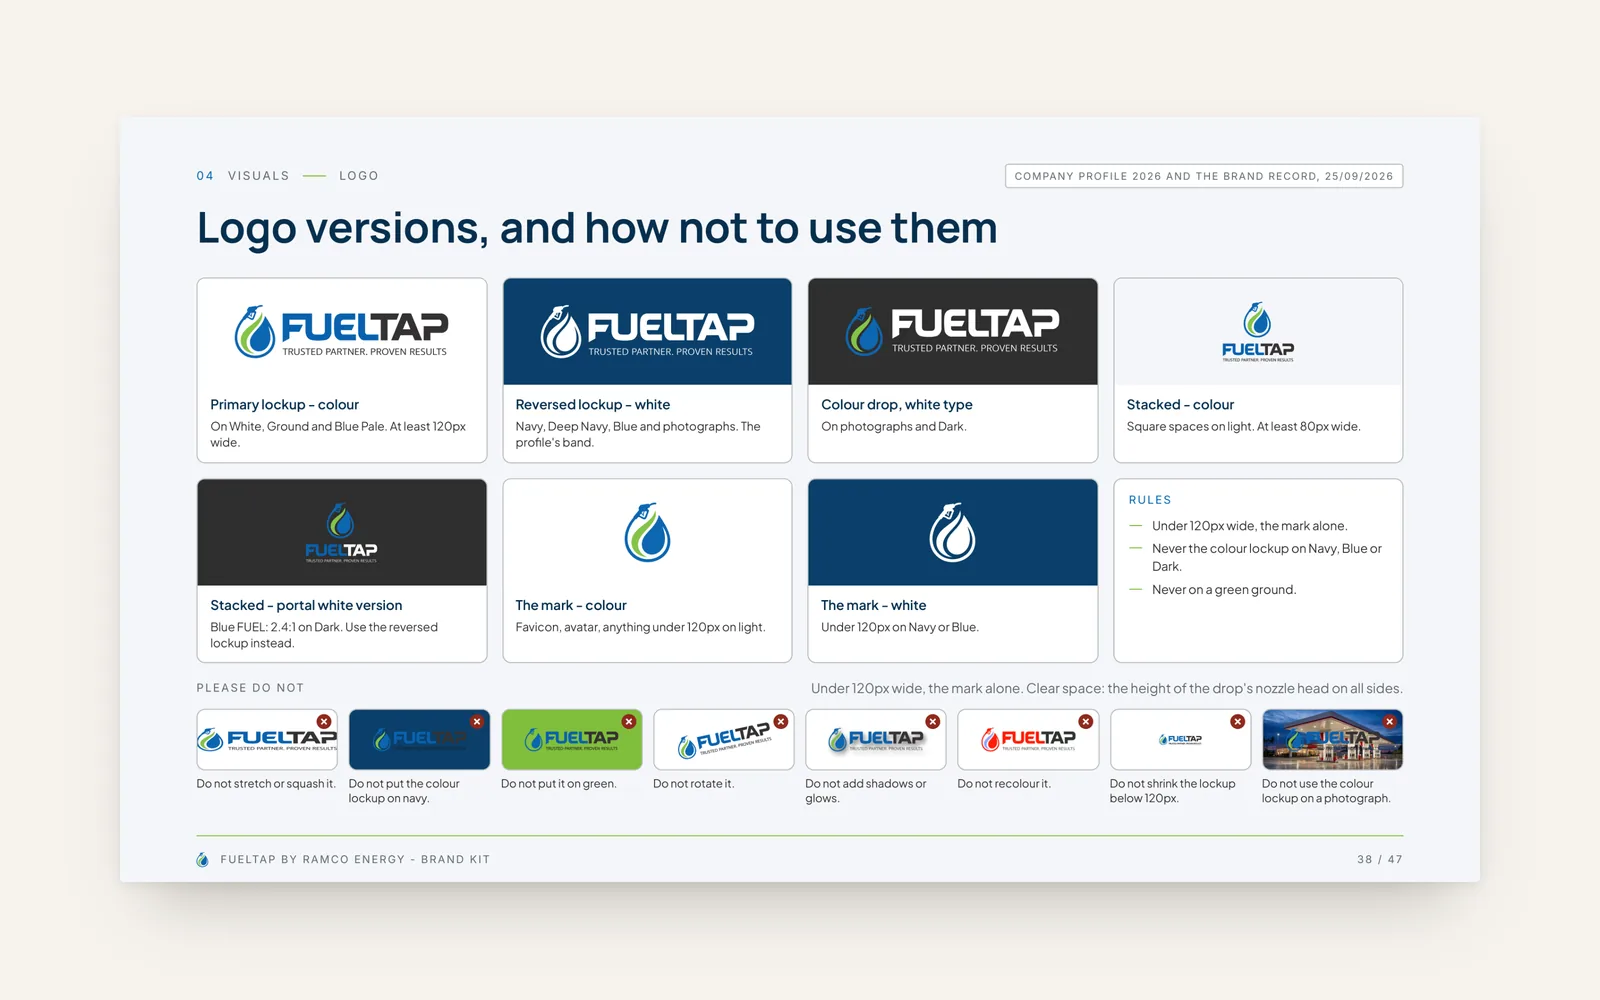Click red X on rotated logo example
This screenshot has height=1000, width=1600.
(x=781, y=721)
